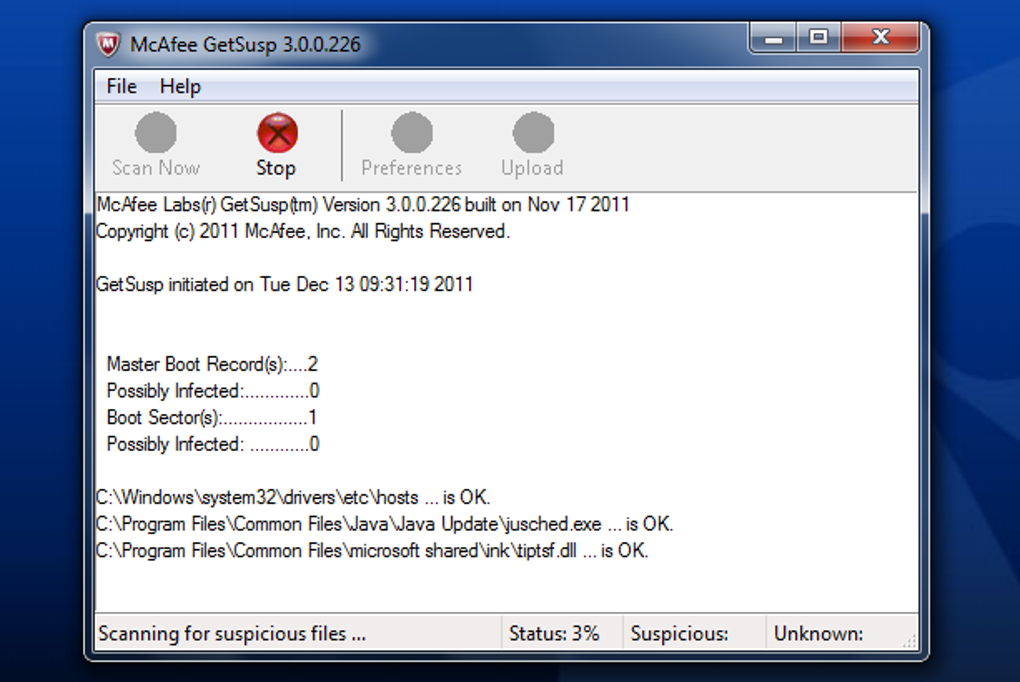This screenshot has height=682, width=1020.
Task: Click 'Possibly Infected' line below Master Boot Record
Action: pos(213,391)
